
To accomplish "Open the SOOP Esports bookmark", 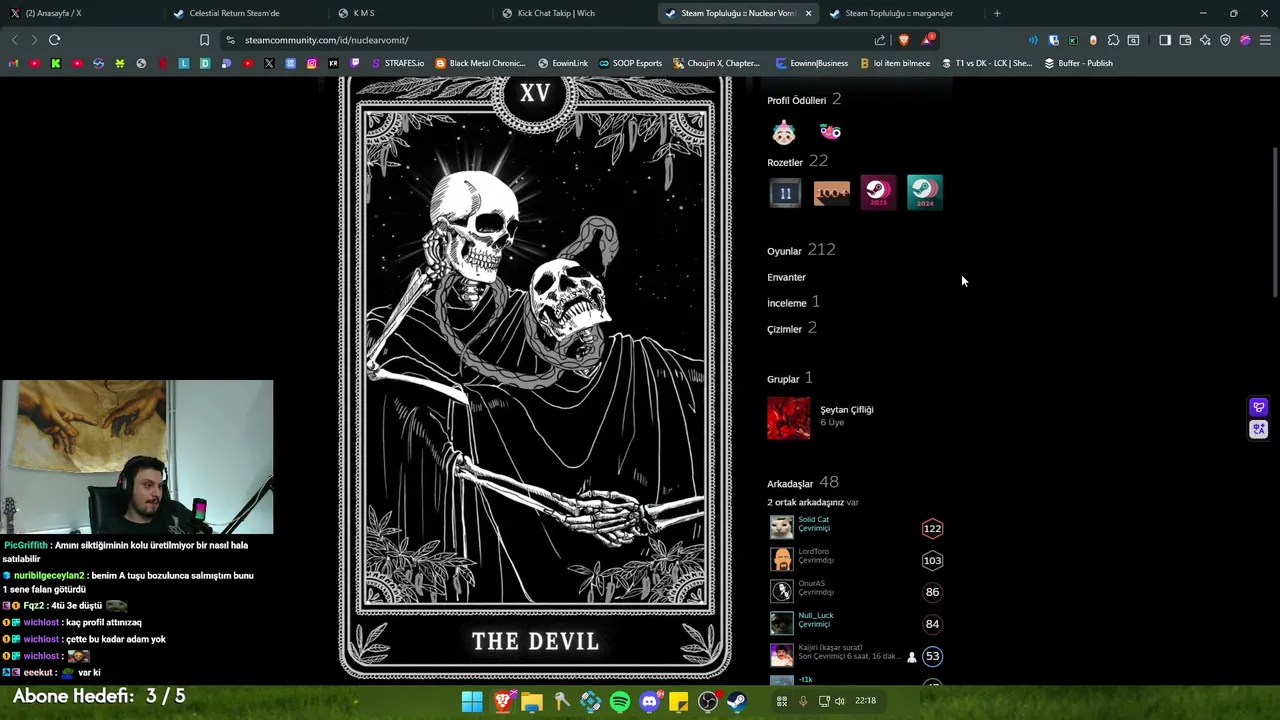I will pyautogui.click(x=630, y=63).
